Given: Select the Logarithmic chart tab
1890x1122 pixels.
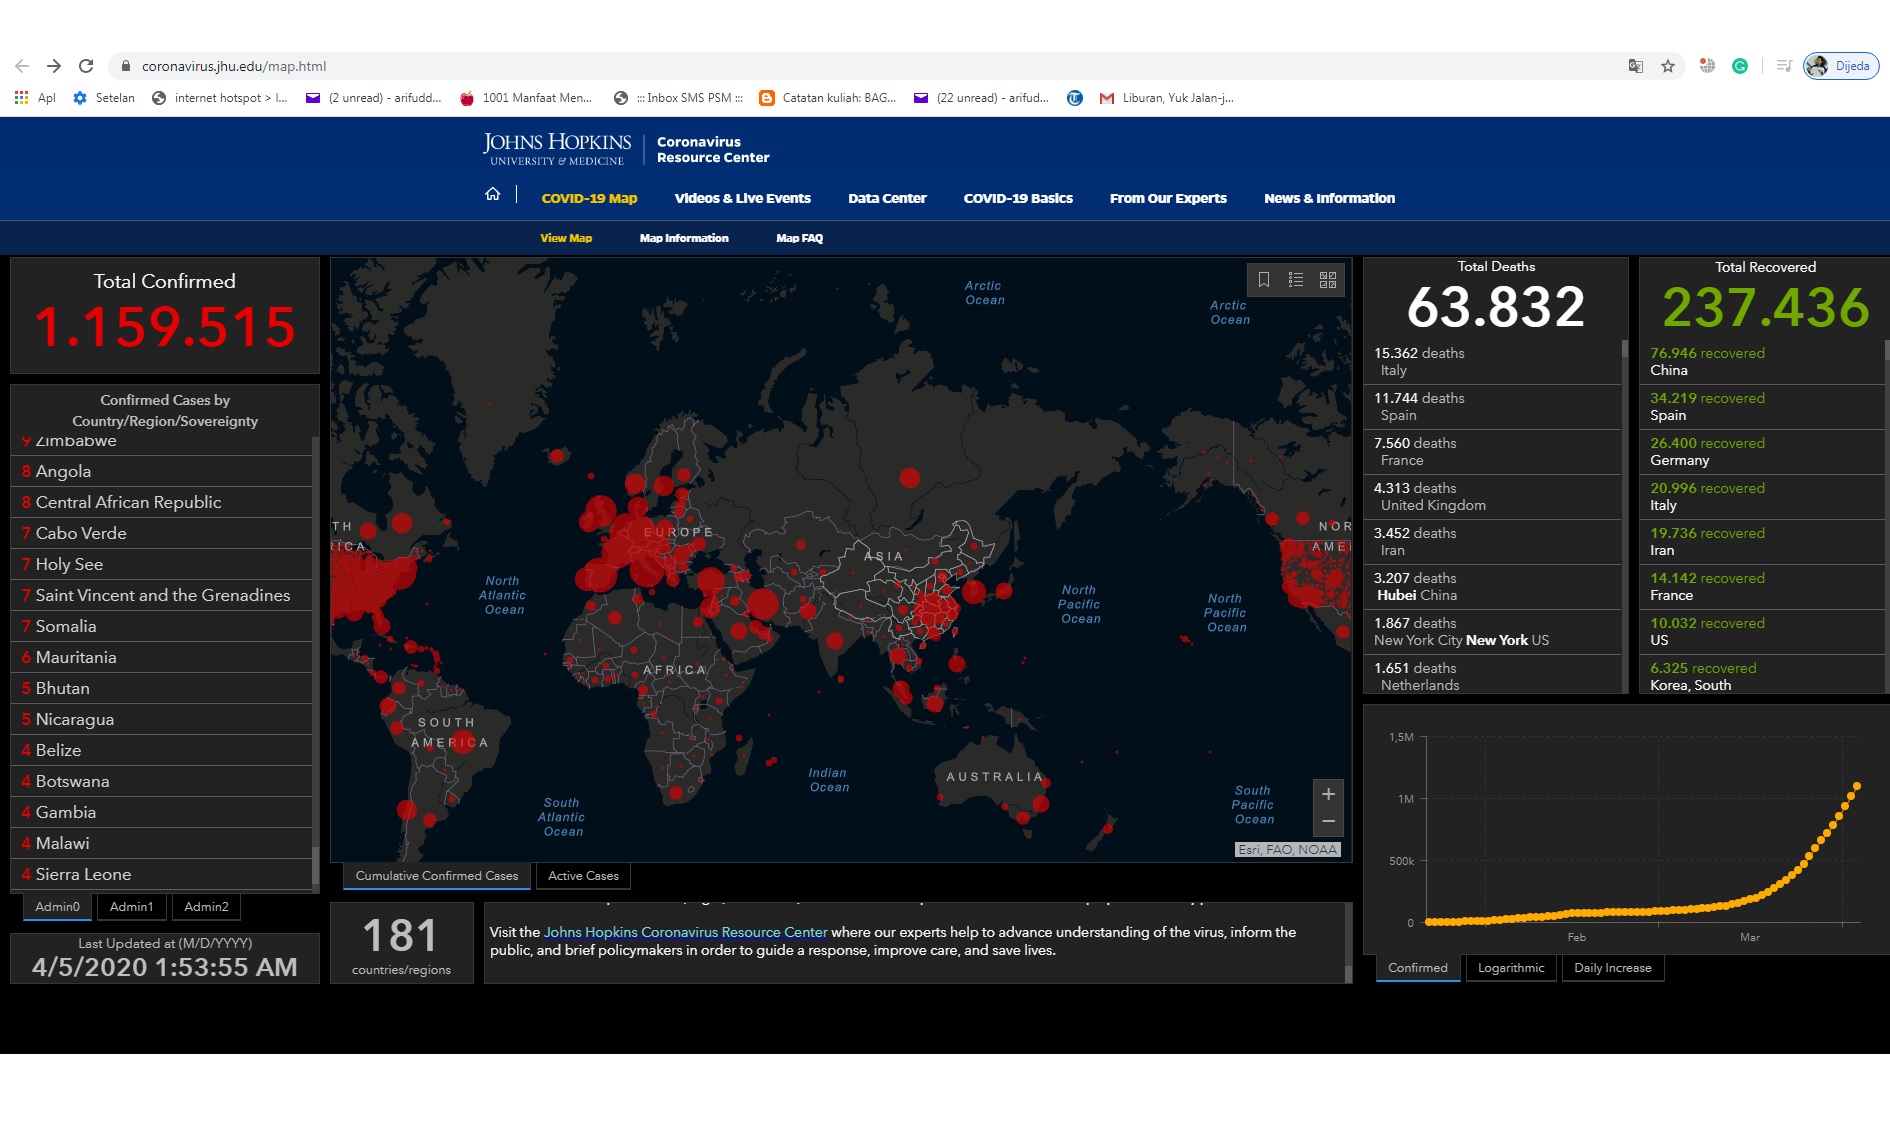Looking at the screenshot, I should pos(1510,968).
